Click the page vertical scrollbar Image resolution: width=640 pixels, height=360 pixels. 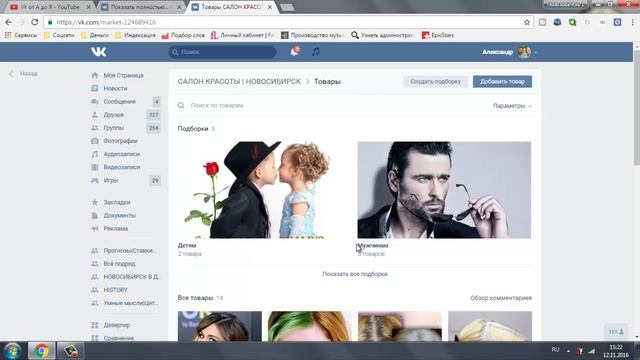636,108
